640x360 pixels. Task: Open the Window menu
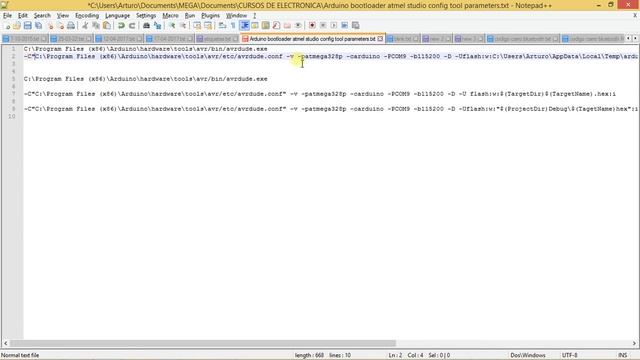pyautogui.click(x=236, y=16)
